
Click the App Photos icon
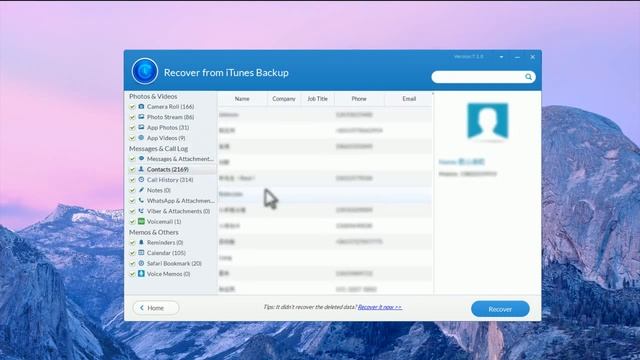141,127
